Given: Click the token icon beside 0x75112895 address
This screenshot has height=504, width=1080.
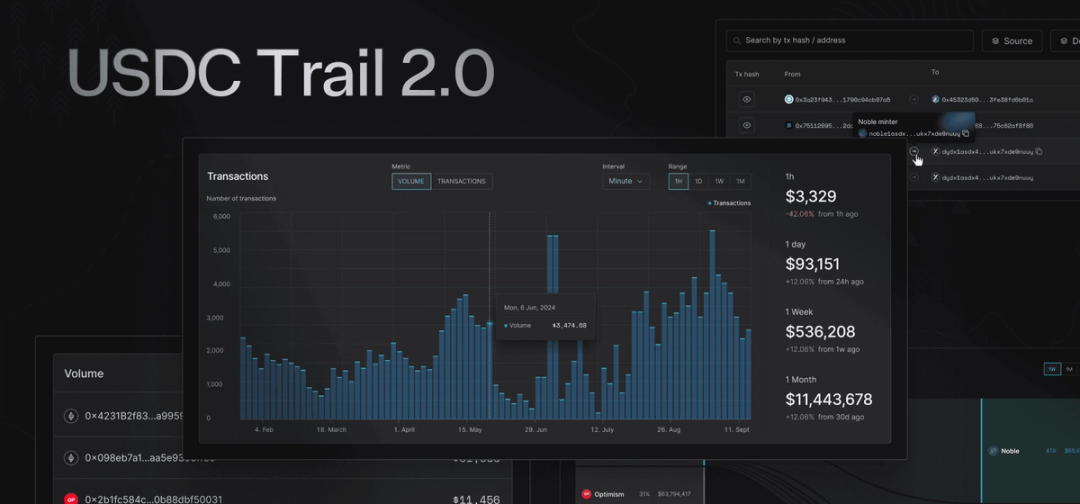Looking at the screenshot, I should click(x=789, y=125).
